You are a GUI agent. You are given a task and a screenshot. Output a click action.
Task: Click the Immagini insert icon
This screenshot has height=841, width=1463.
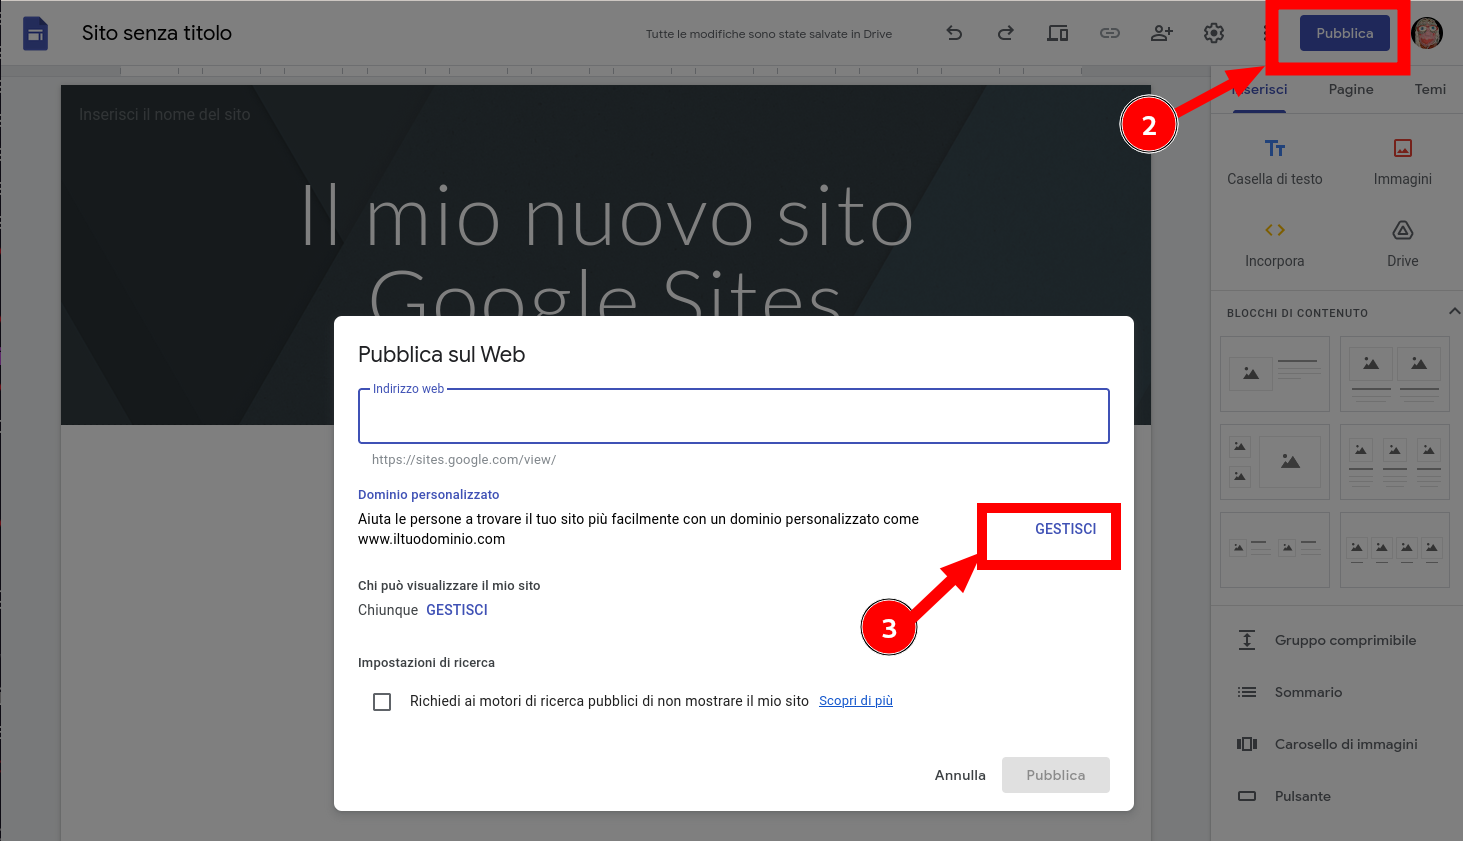click(x=1403, y=163)
